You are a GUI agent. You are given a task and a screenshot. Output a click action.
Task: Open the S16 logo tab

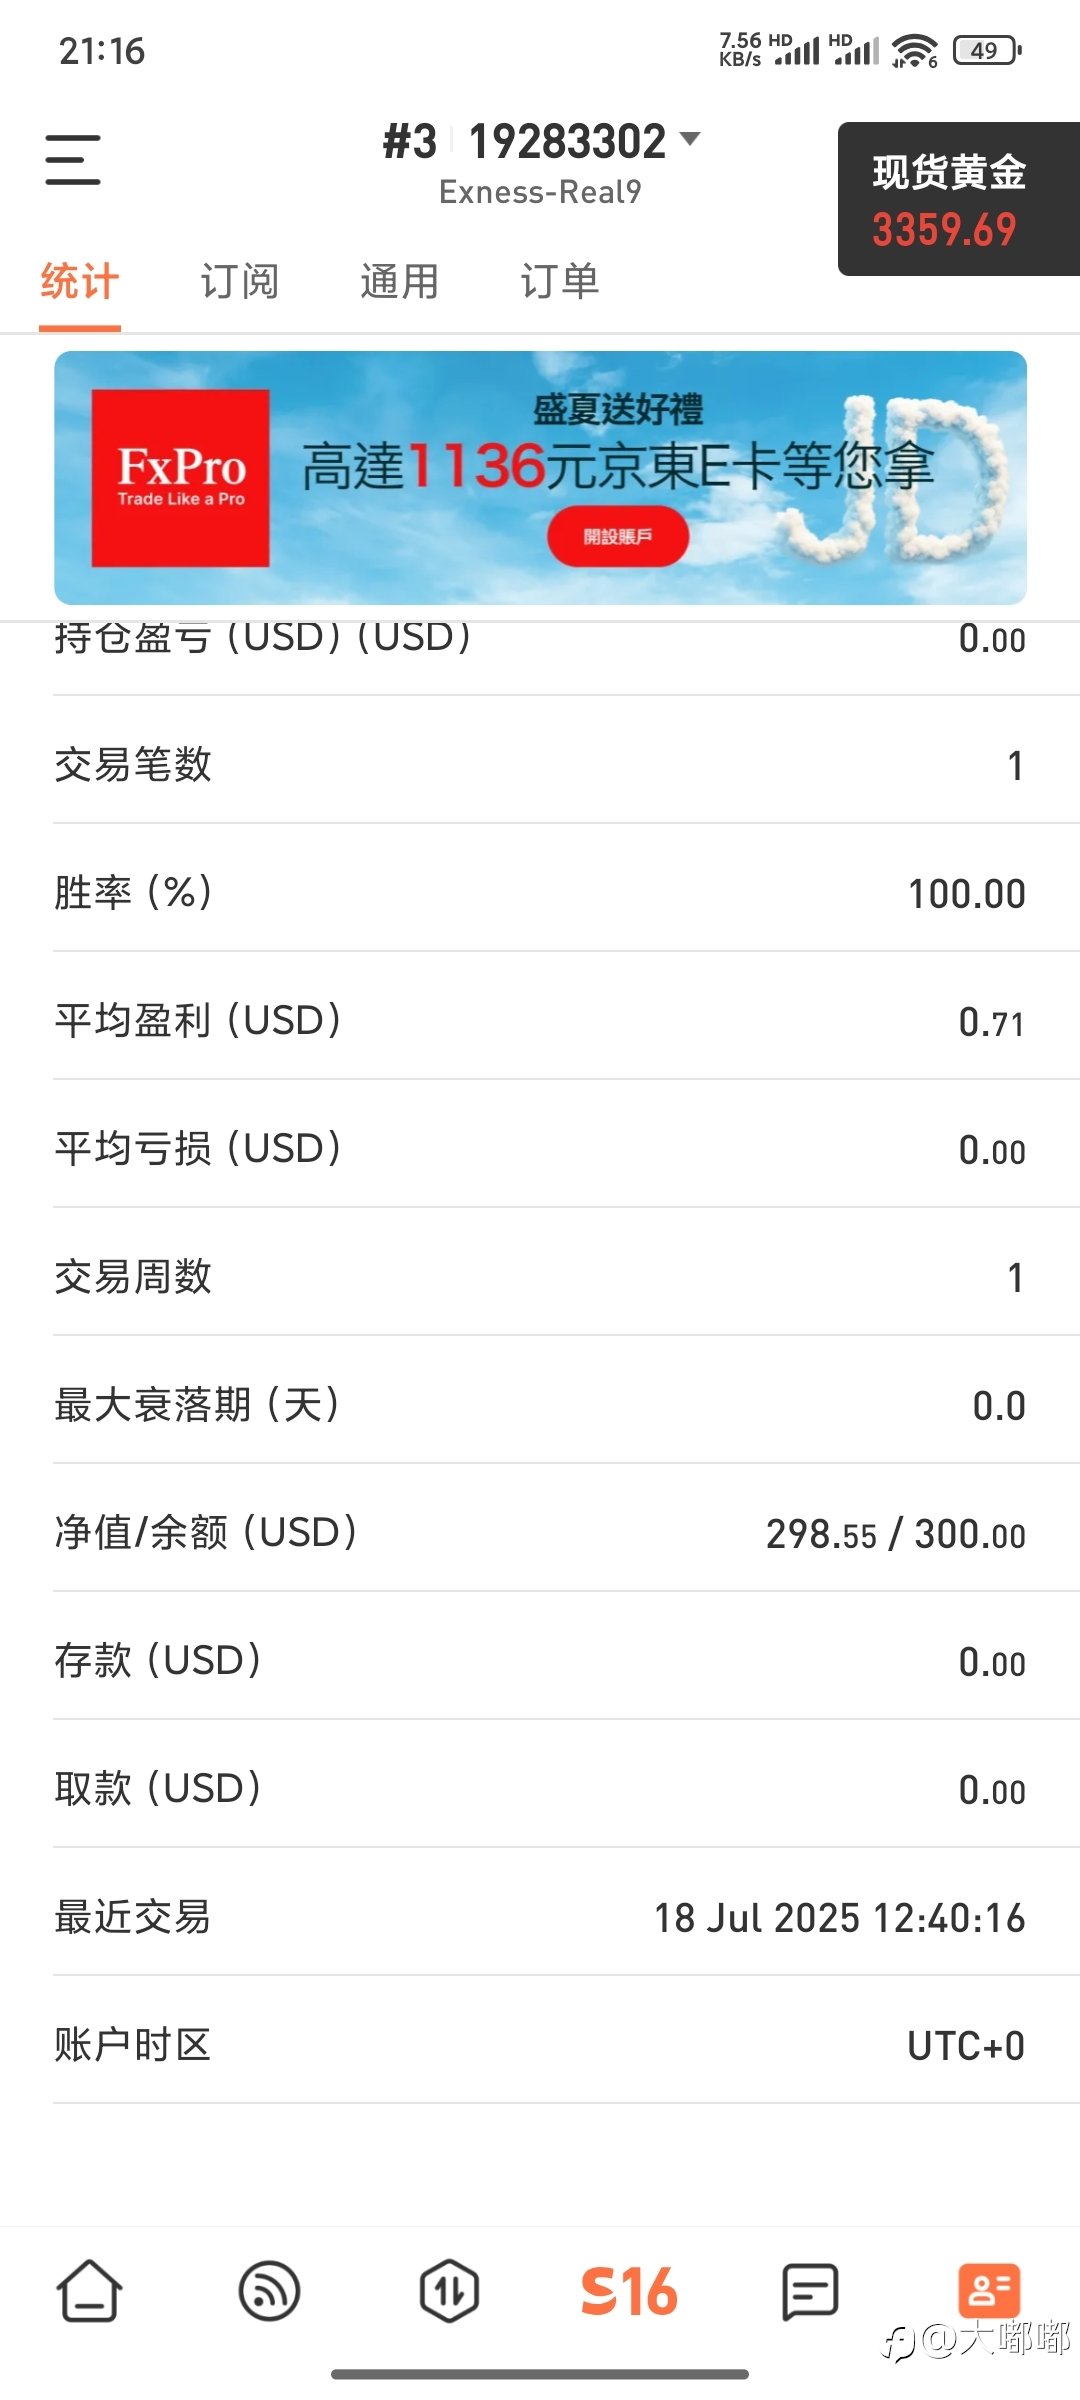coord(629,2290)
